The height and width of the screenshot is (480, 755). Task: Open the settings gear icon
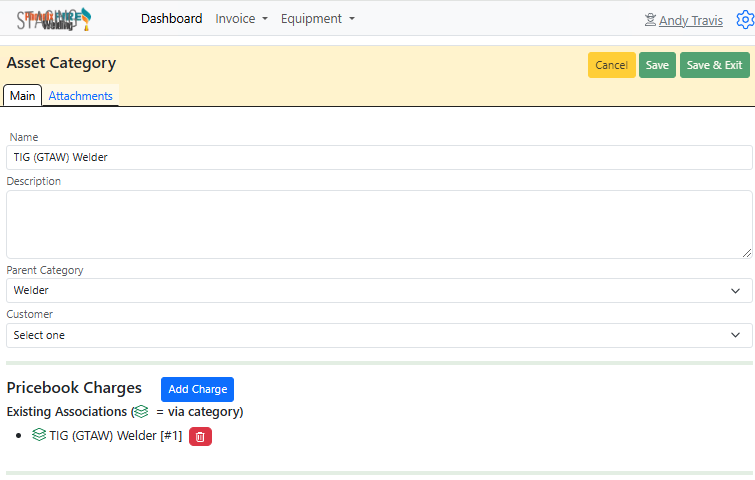coord(744,20)
